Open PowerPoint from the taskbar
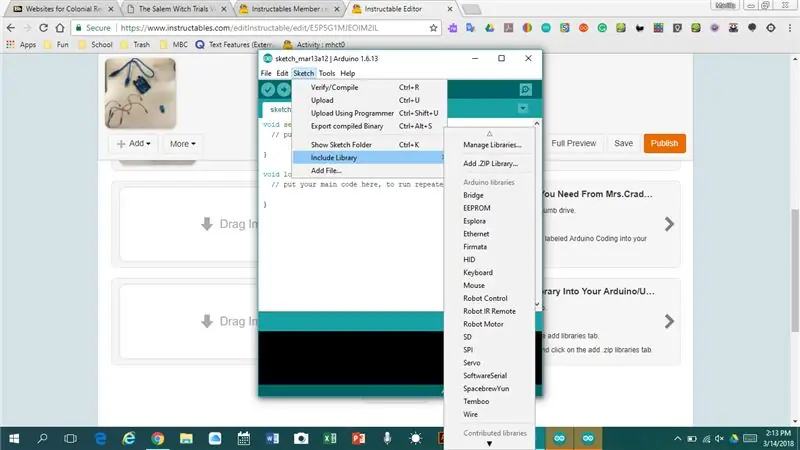 point(358,438)
